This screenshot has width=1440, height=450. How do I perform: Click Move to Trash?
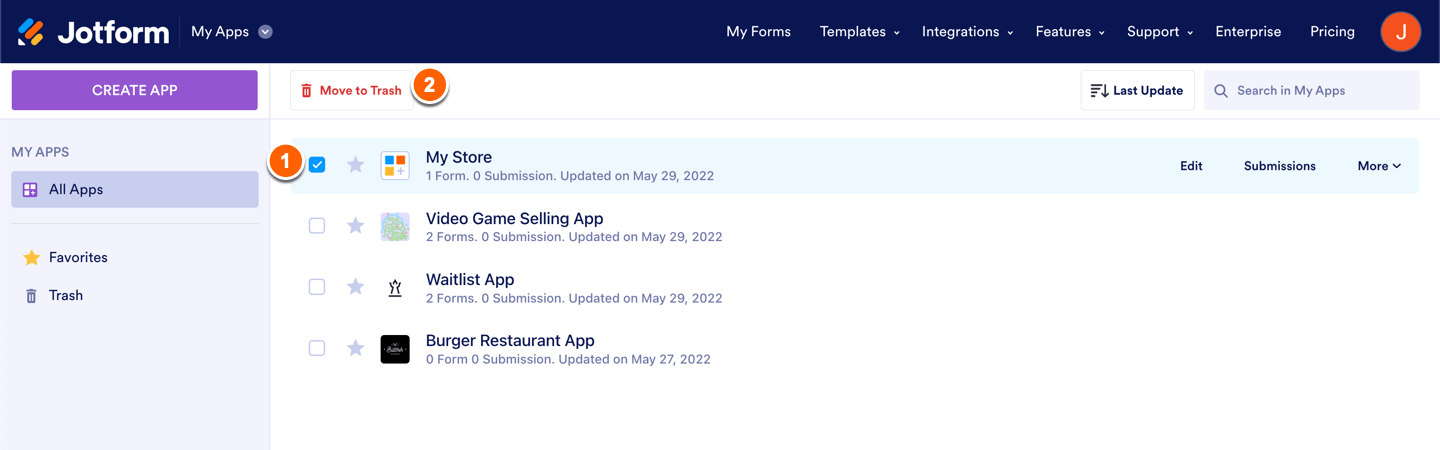point(351,91)
